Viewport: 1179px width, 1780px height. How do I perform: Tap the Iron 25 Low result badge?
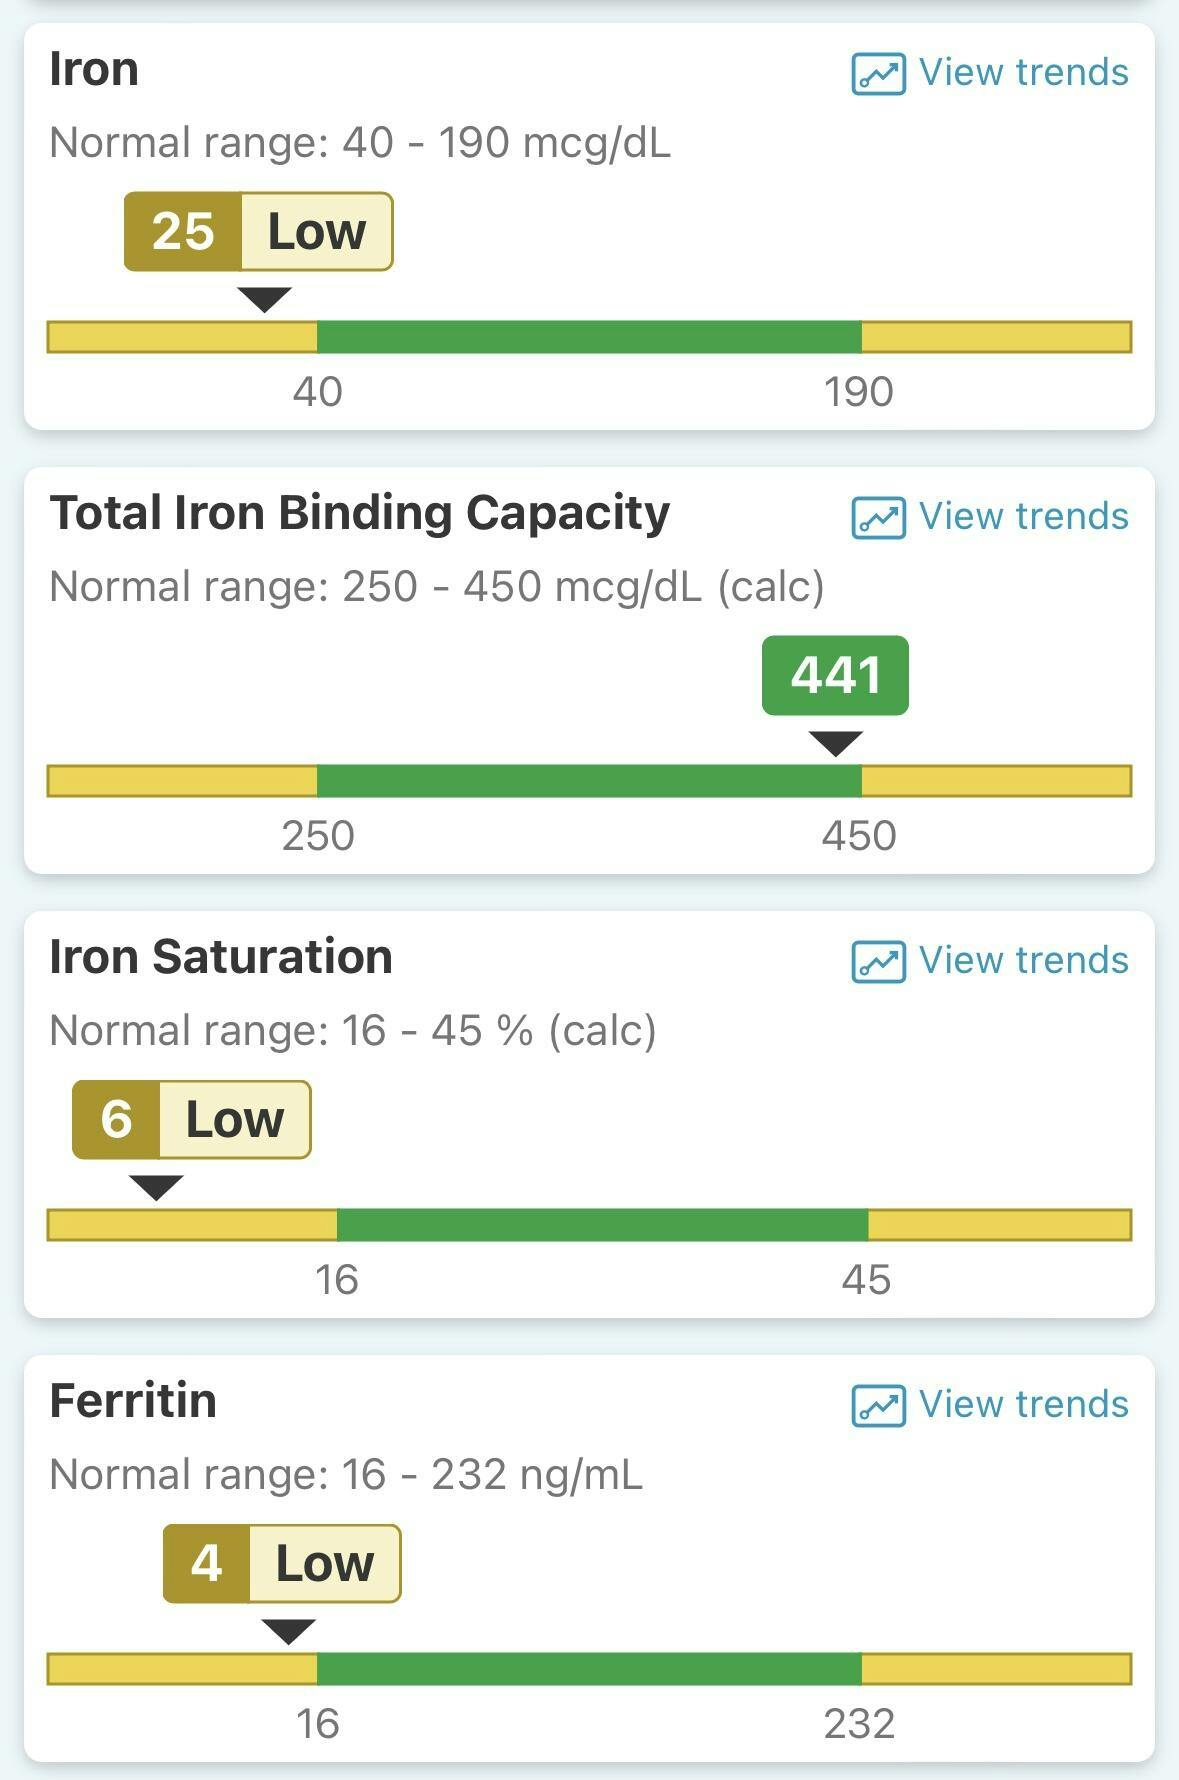[258, 232]
